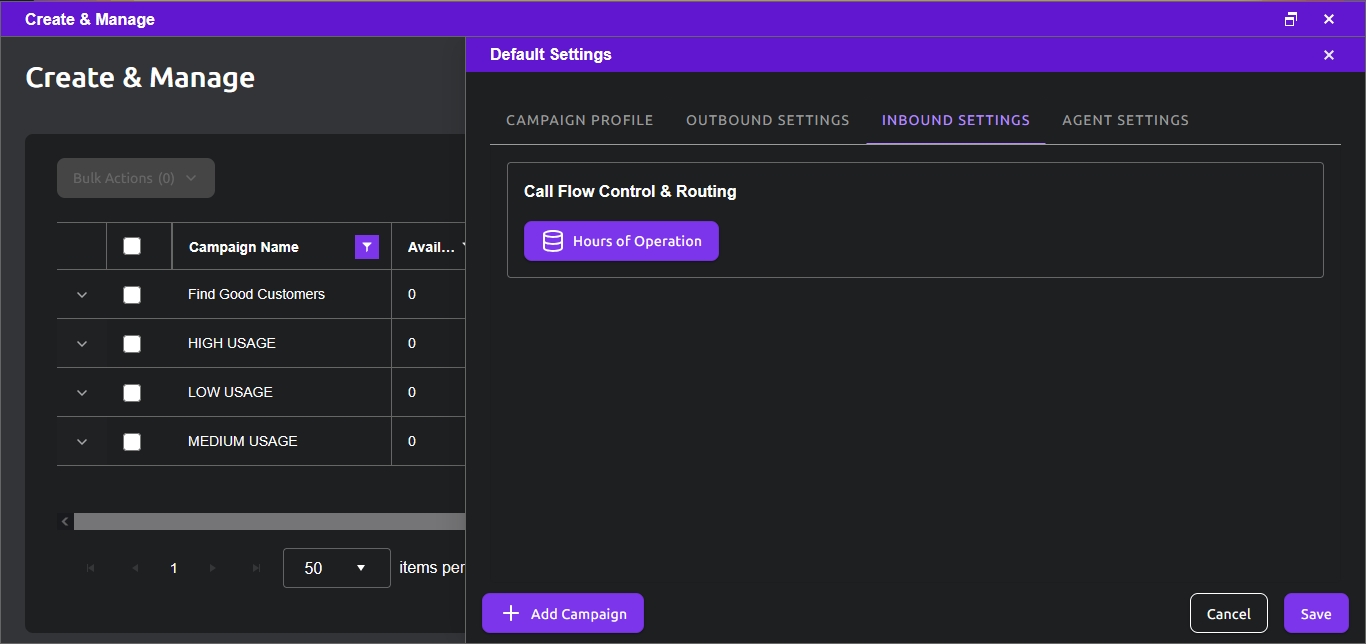The height and width of the screenshot is (644, 1366).
Task: Go to next page of campaign list
Action: [213, 568]
